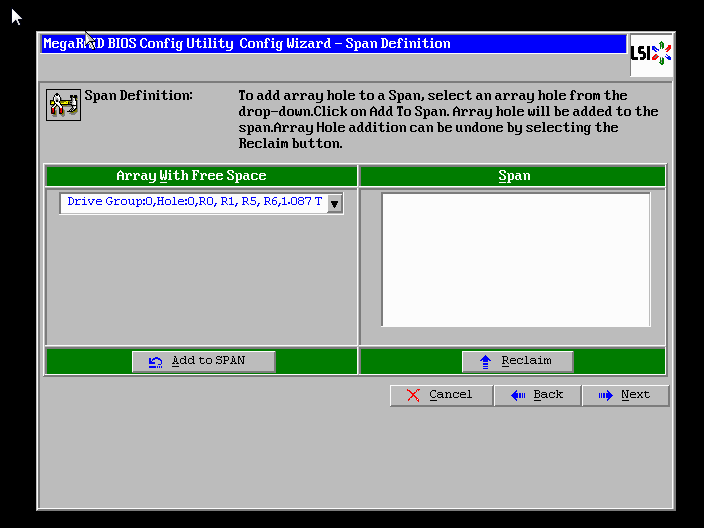Cancel the configuration wizard

[x=441, y=395]
